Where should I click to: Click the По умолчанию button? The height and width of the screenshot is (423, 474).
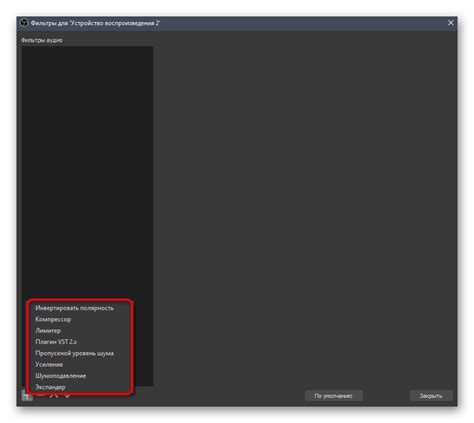(333, 396)
